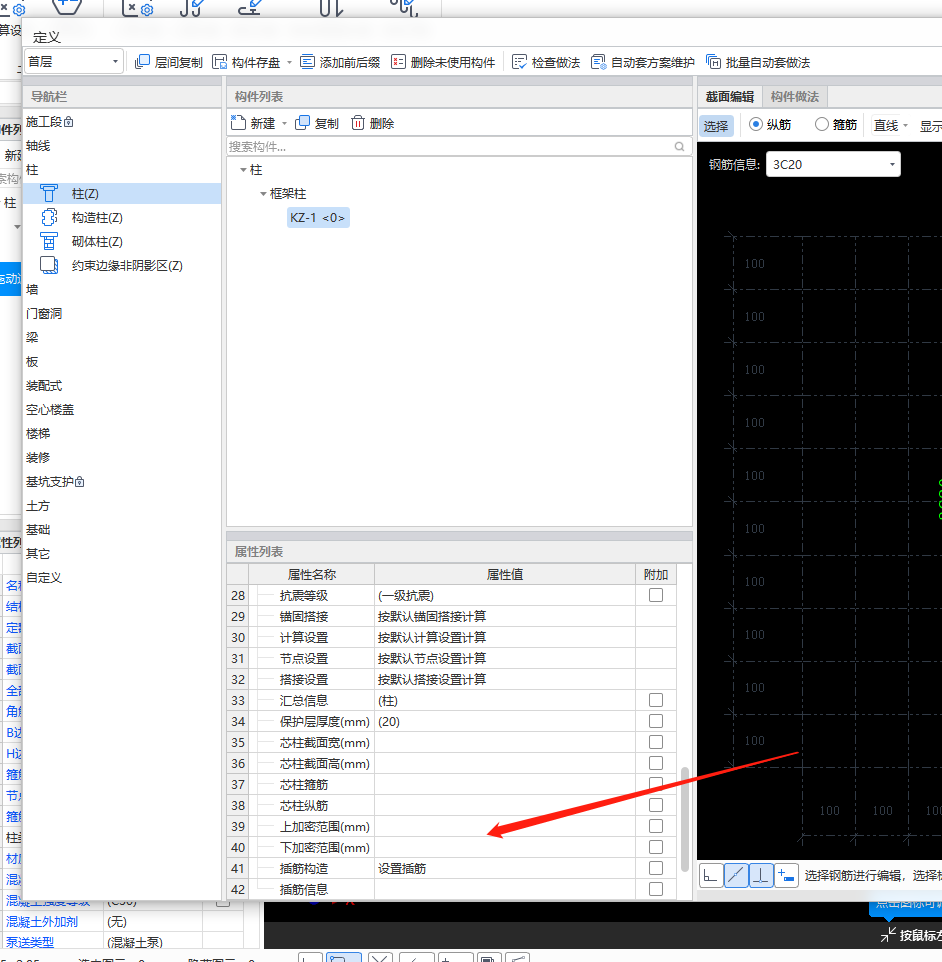Click the 删除未使用构件 icon
This screenshot has height=962, width=942.
398,62
